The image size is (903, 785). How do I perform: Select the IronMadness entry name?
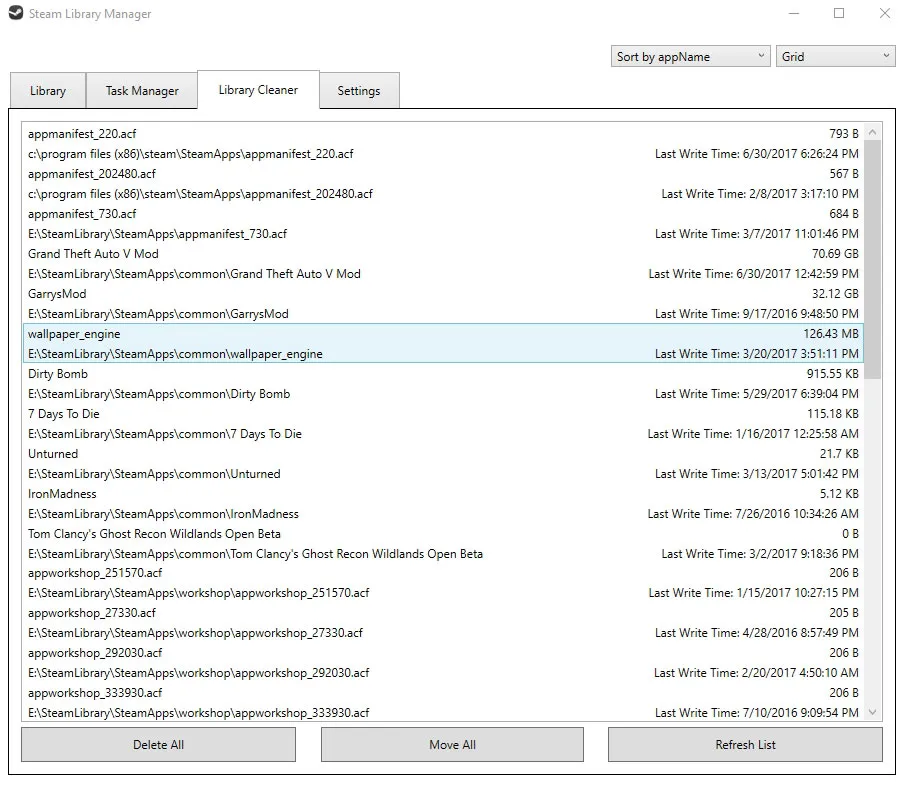[62, 494]
